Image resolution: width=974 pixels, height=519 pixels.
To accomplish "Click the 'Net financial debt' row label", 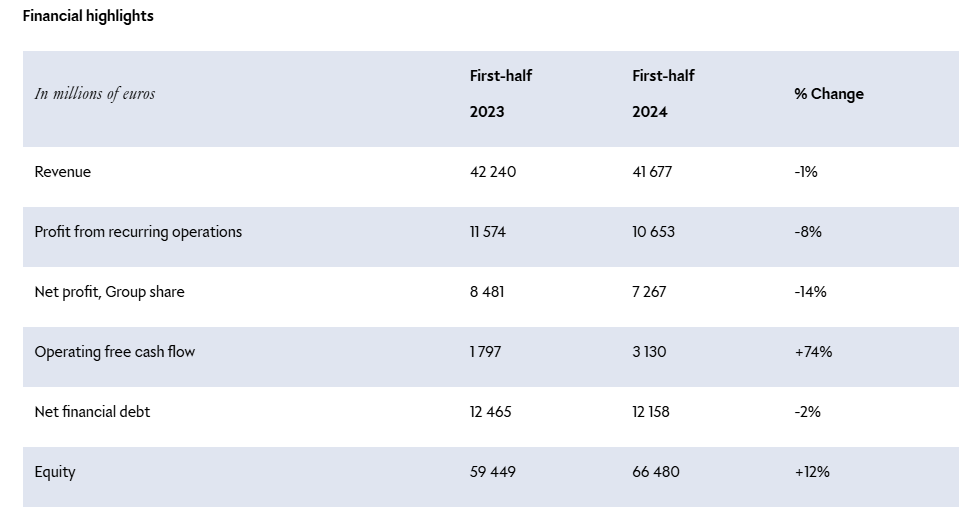I will click(92, 412).
